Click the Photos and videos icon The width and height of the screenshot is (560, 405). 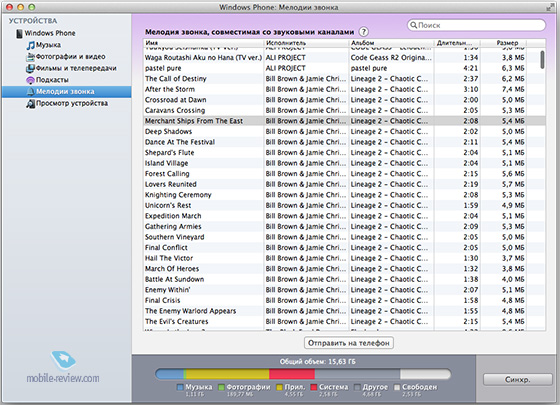[31, 56]
